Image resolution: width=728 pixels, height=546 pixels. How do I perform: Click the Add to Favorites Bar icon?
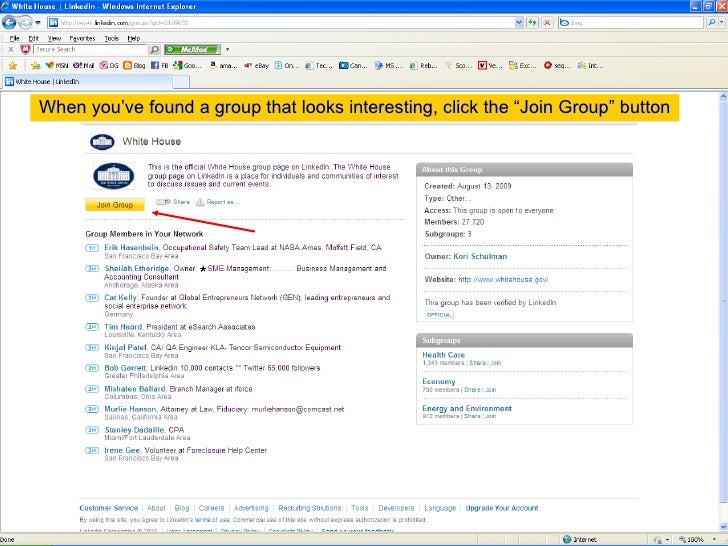tap(35, 65)
